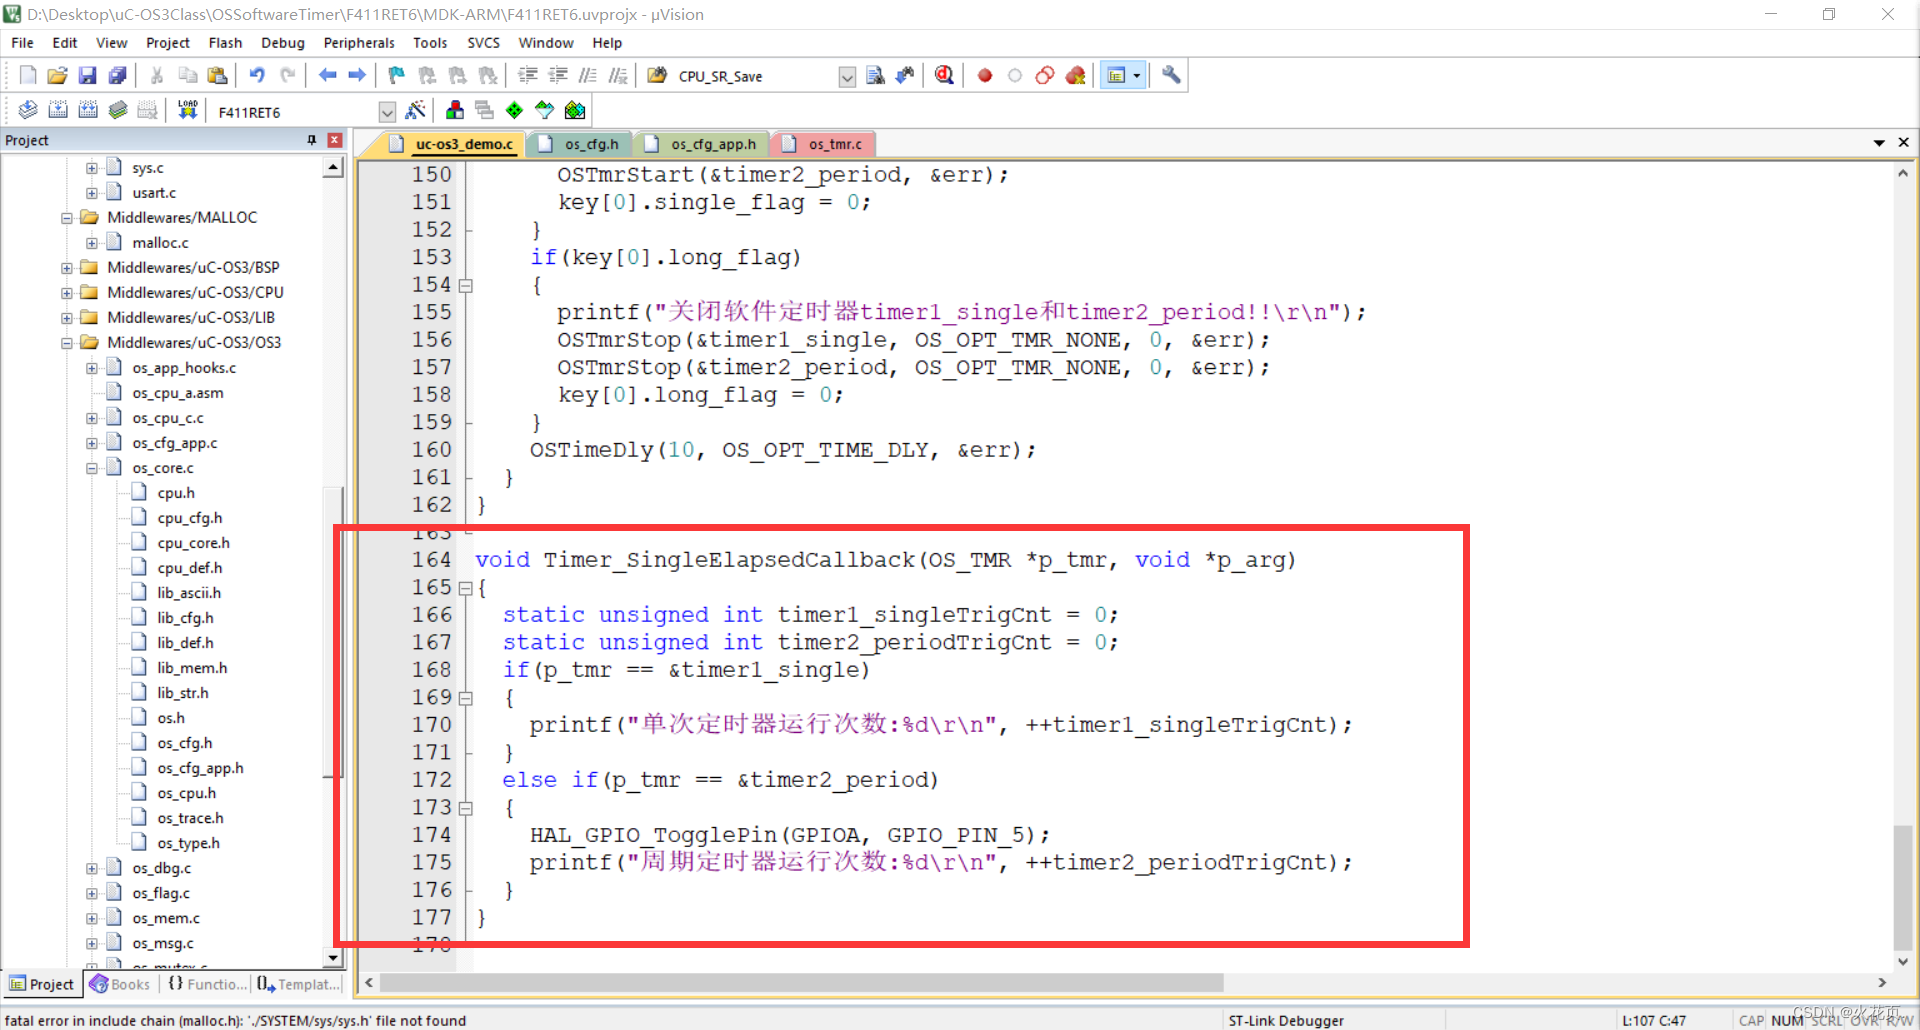Switch to the os_tmr.c tab

[x=825, y=144]
